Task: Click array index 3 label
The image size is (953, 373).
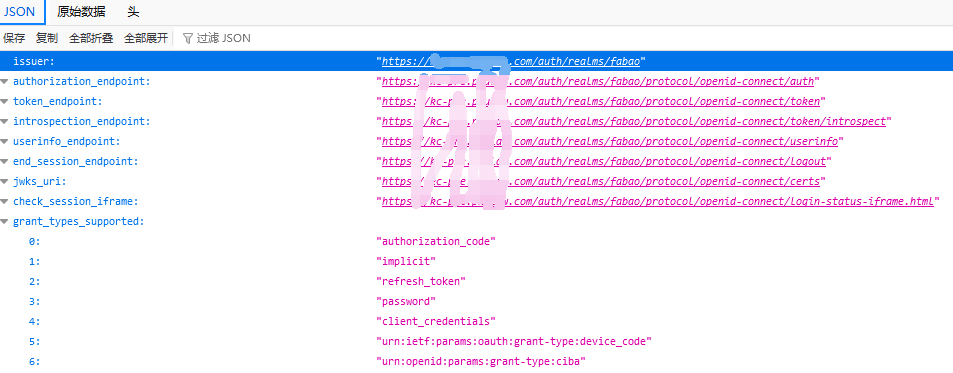Action: coord(34,302)
